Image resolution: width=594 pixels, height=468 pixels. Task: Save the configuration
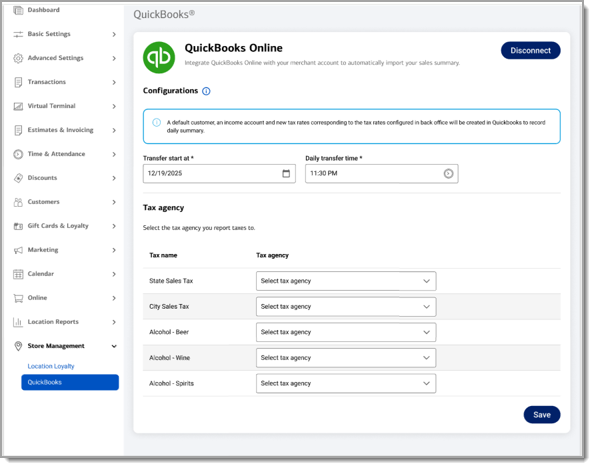(542, 415)
